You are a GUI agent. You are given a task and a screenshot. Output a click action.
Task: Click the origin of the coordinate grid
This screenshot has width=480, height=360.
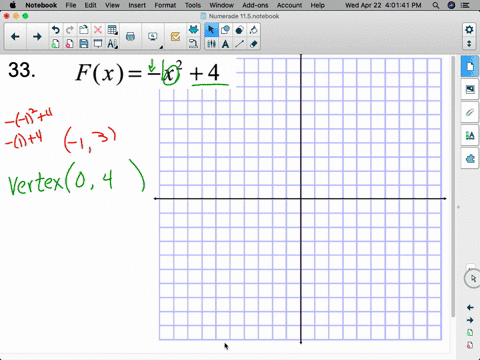pos(301,199)
